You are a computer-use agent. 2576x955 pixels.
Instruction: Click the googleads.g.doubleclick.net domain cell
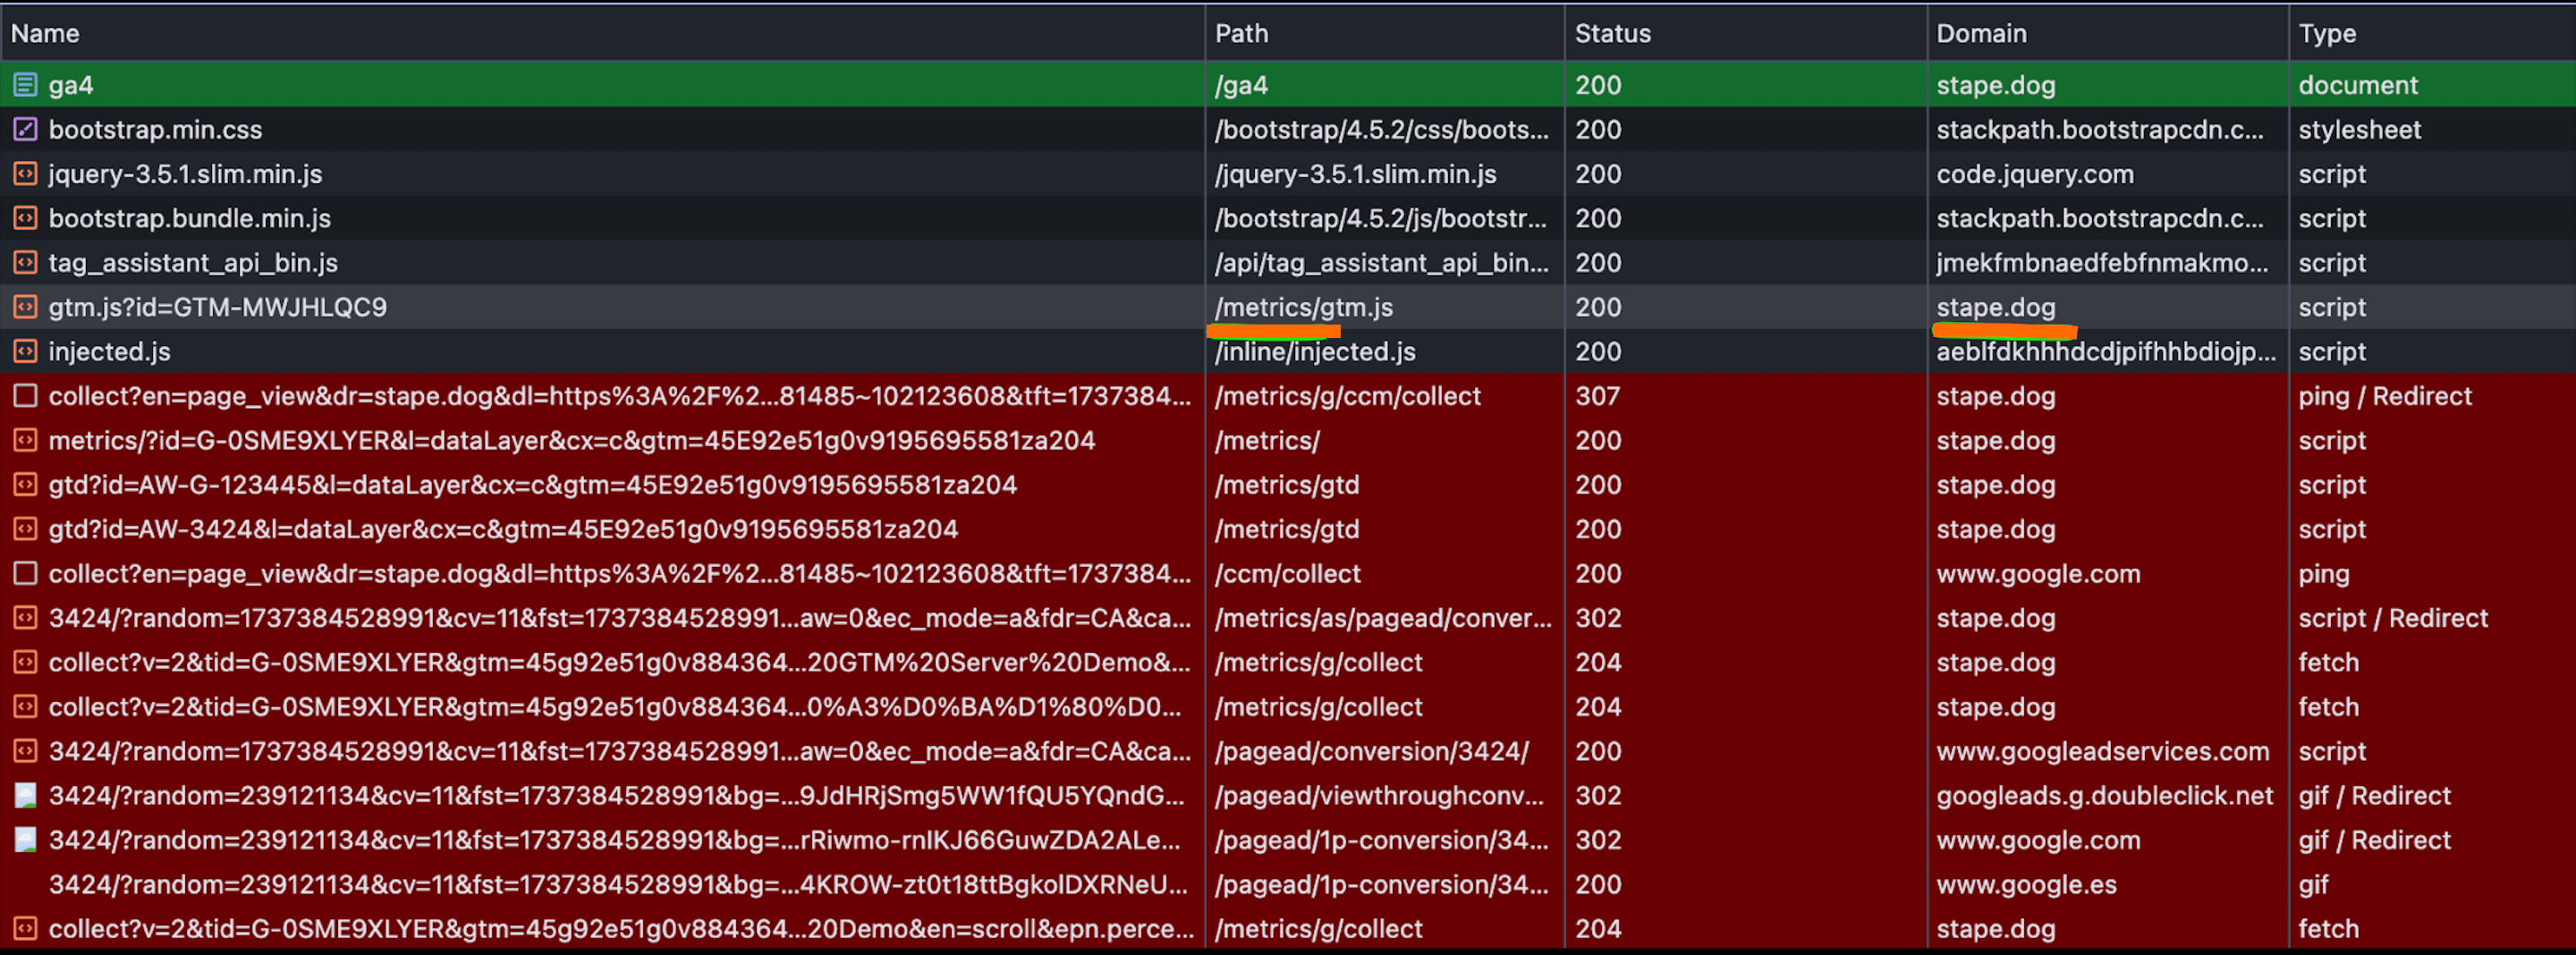2104,795
